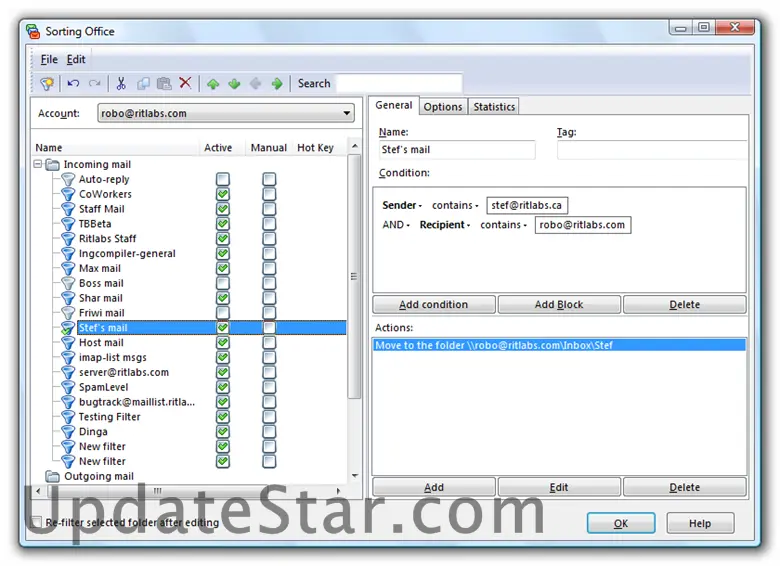This screenshot has height=566, width=780.
Task: Delete the filter using the red X icon
Action: (185, 83)
